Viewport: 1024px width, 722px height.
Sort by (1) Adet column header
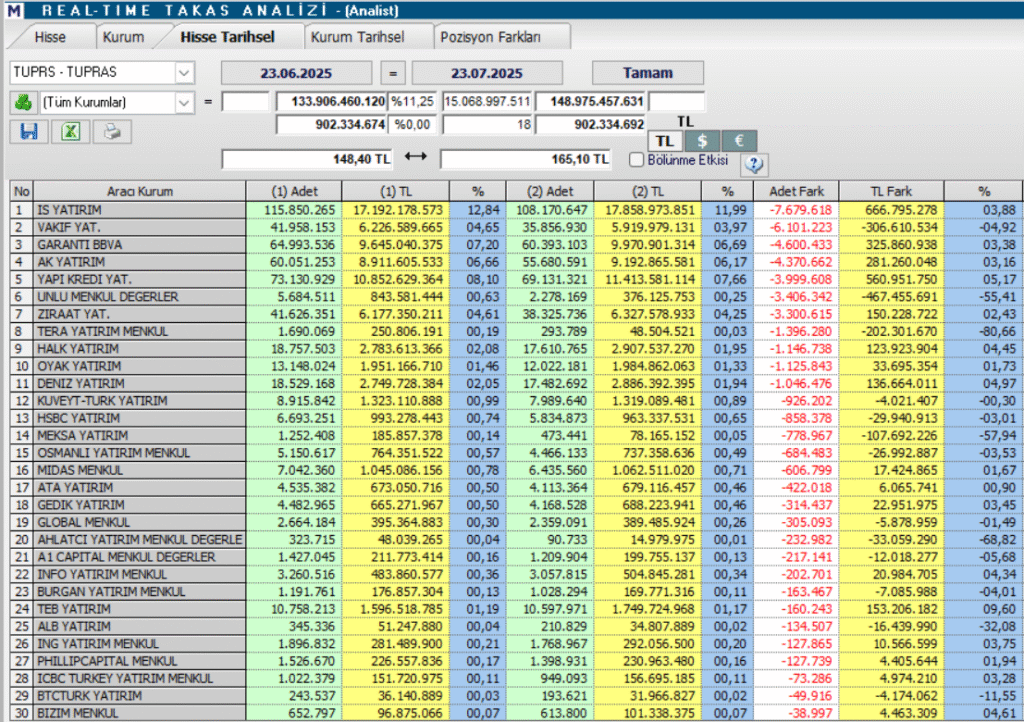(x=294, y=191)
